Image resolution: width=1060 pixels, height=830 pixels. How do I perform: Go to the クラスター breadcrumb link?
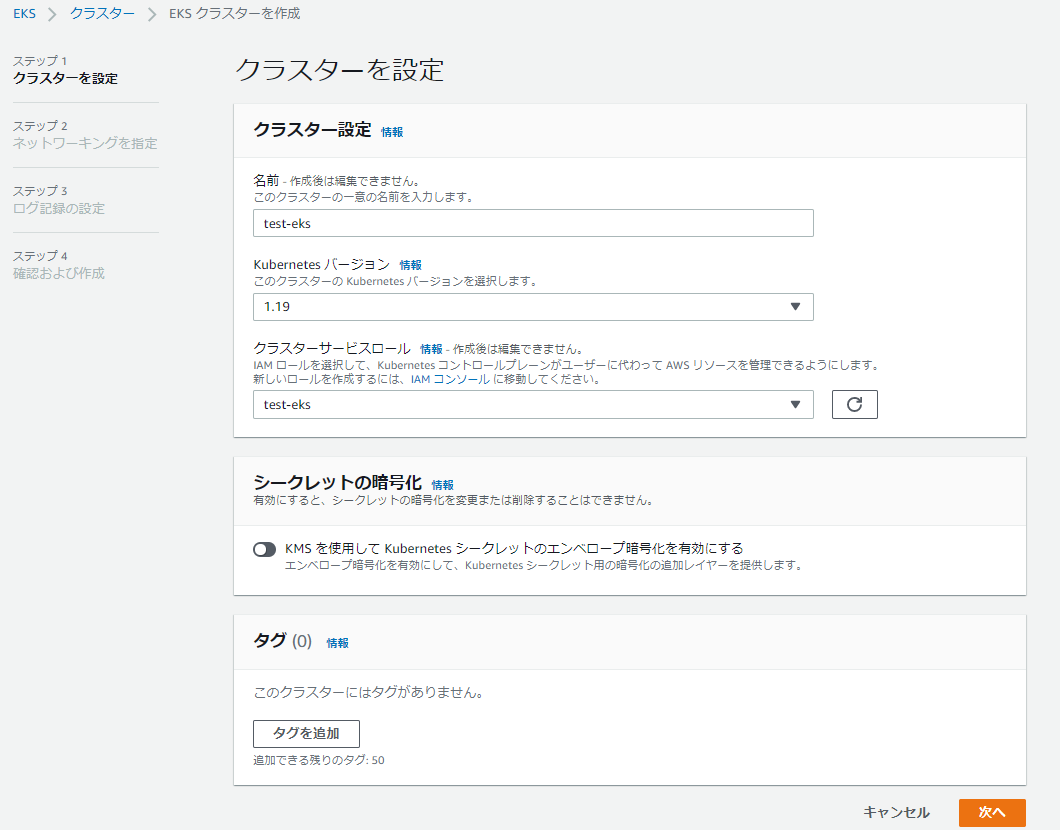tap(102, 13)
